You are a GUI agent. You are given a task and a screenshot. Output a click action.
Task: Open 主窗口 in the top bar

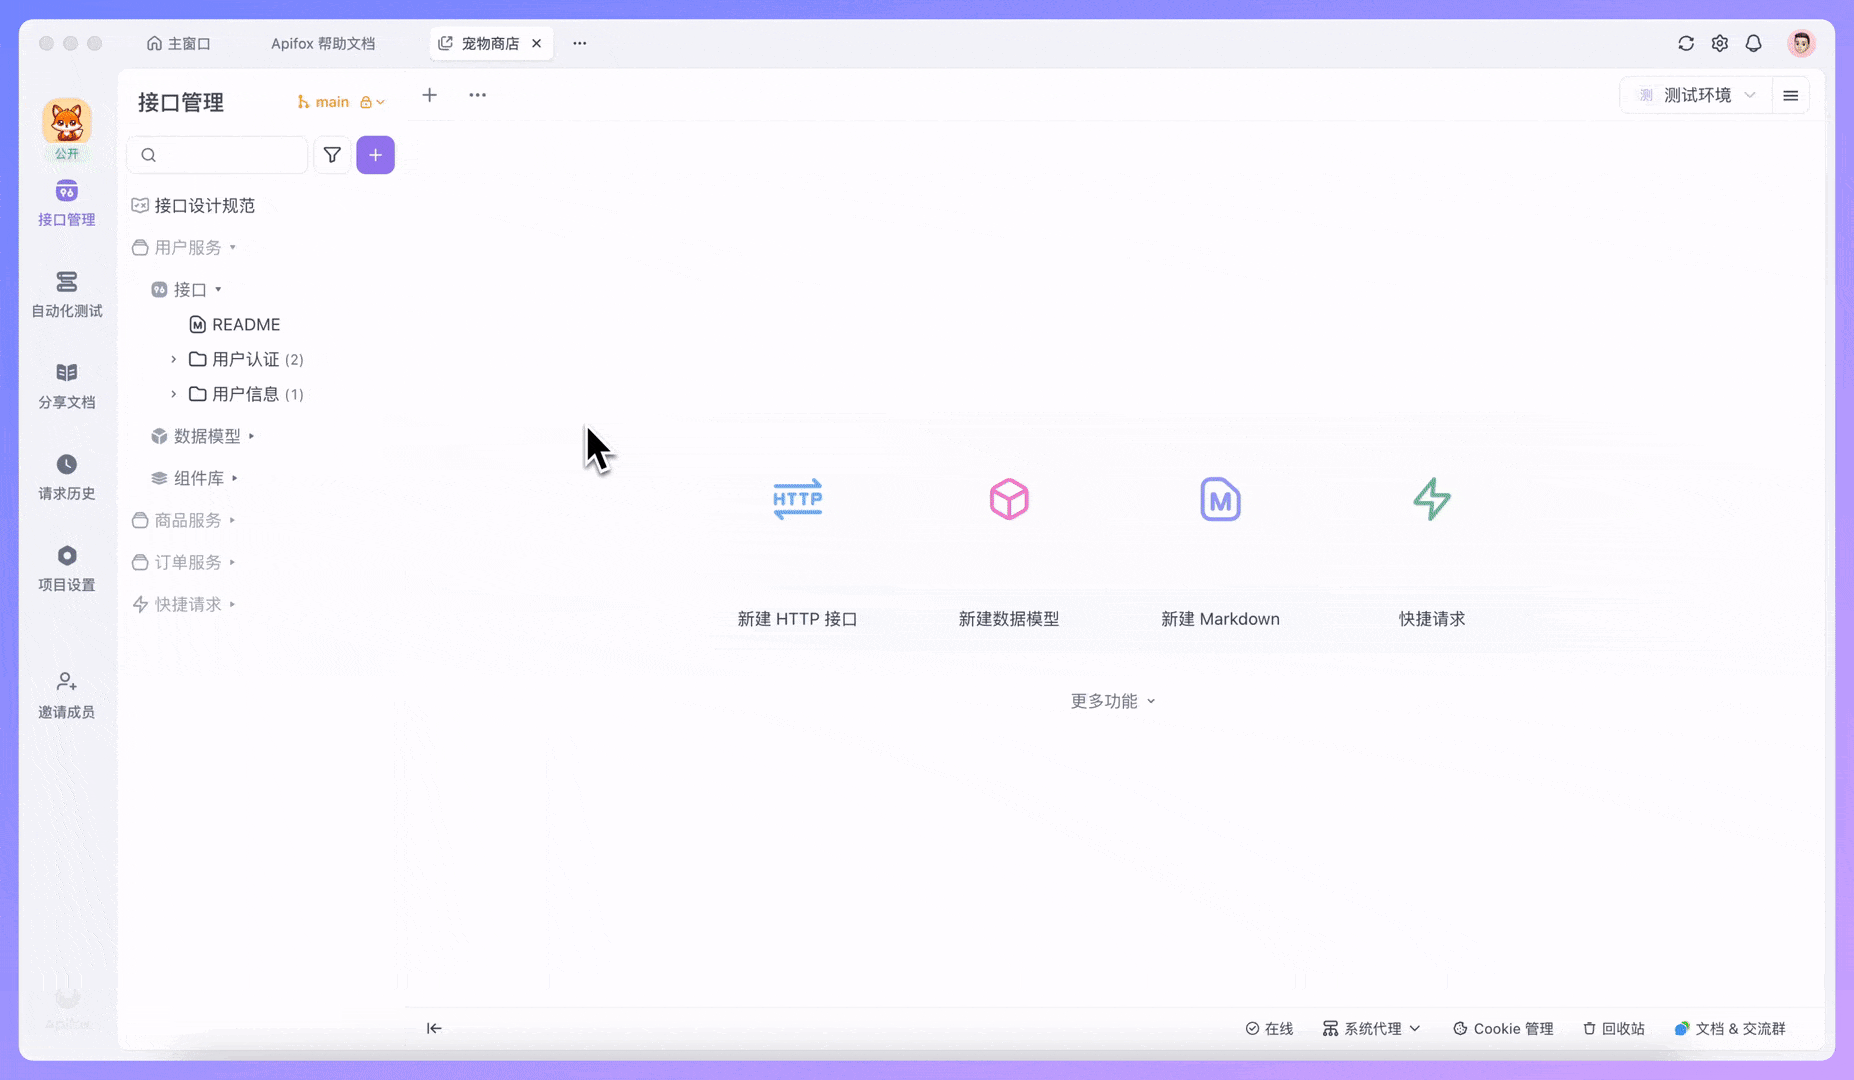tap(179, 43)
